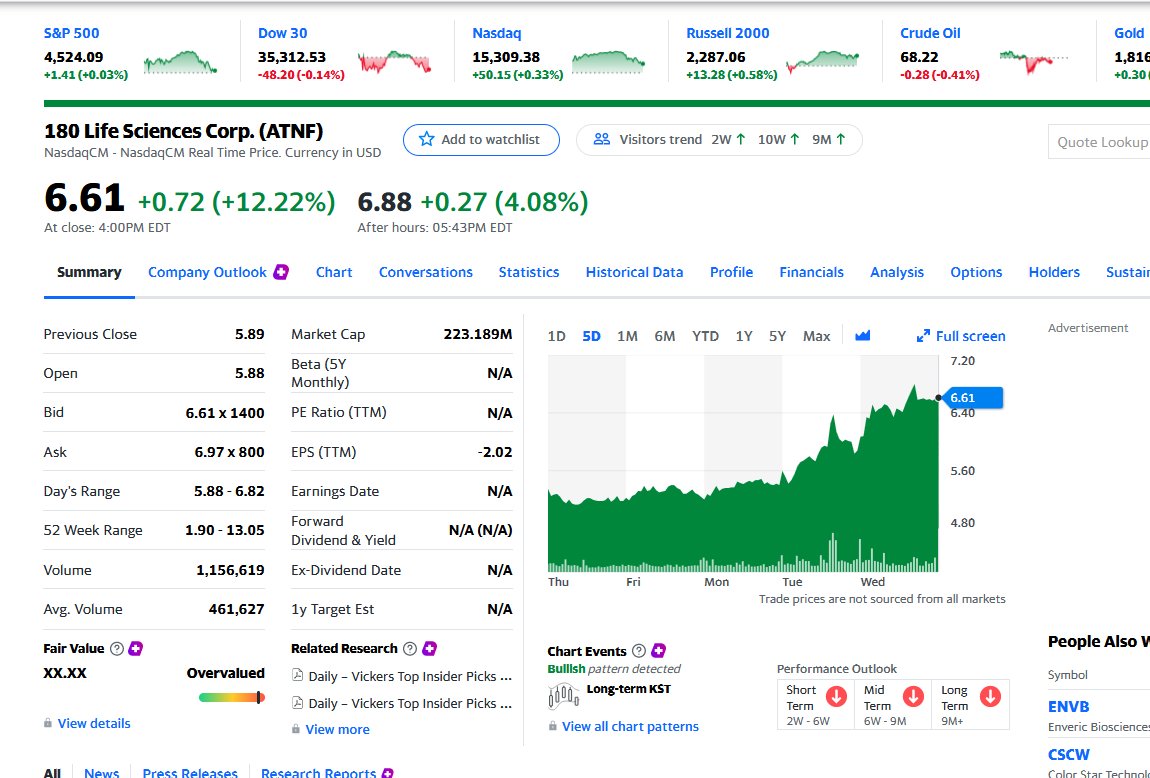Image resolution: width=1150 pixels, height=778 pixels.
Task: Open the Dow 30 index link
Action: coord(282,33)
